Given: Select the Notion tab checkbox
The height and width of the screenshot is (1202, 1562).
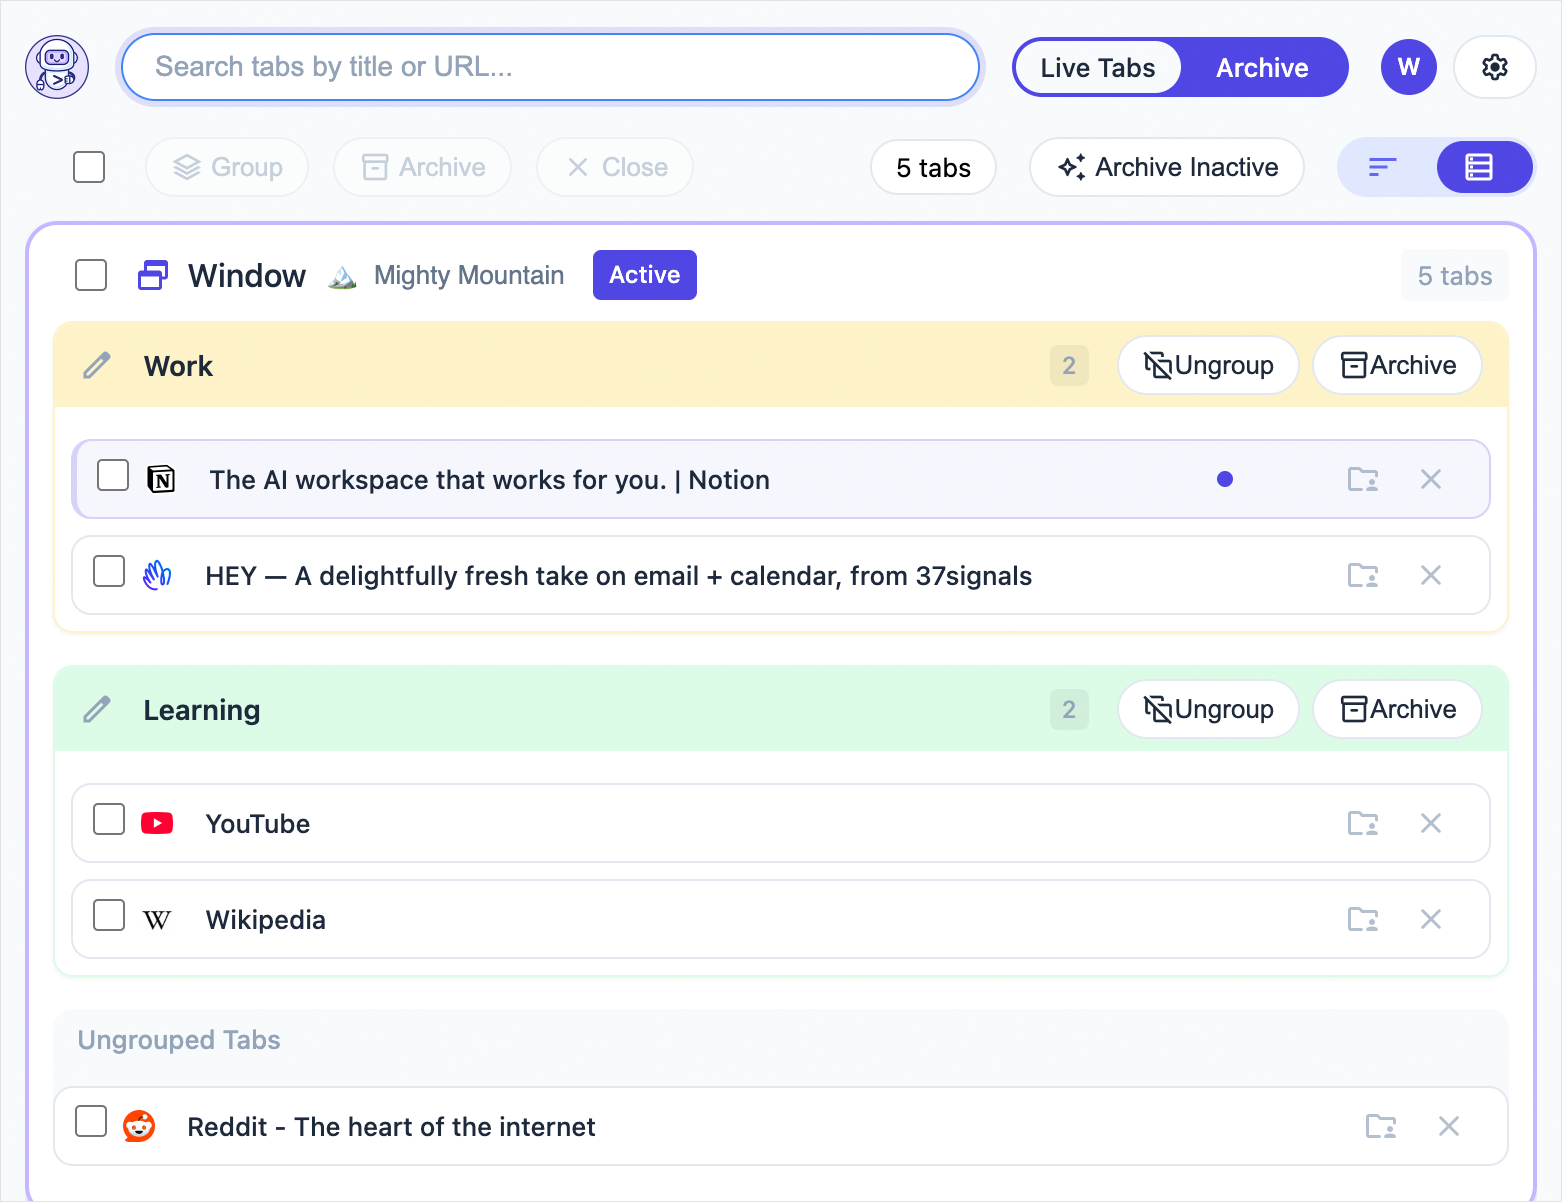Looking at the screenshot, I should (x=113, y=475).
